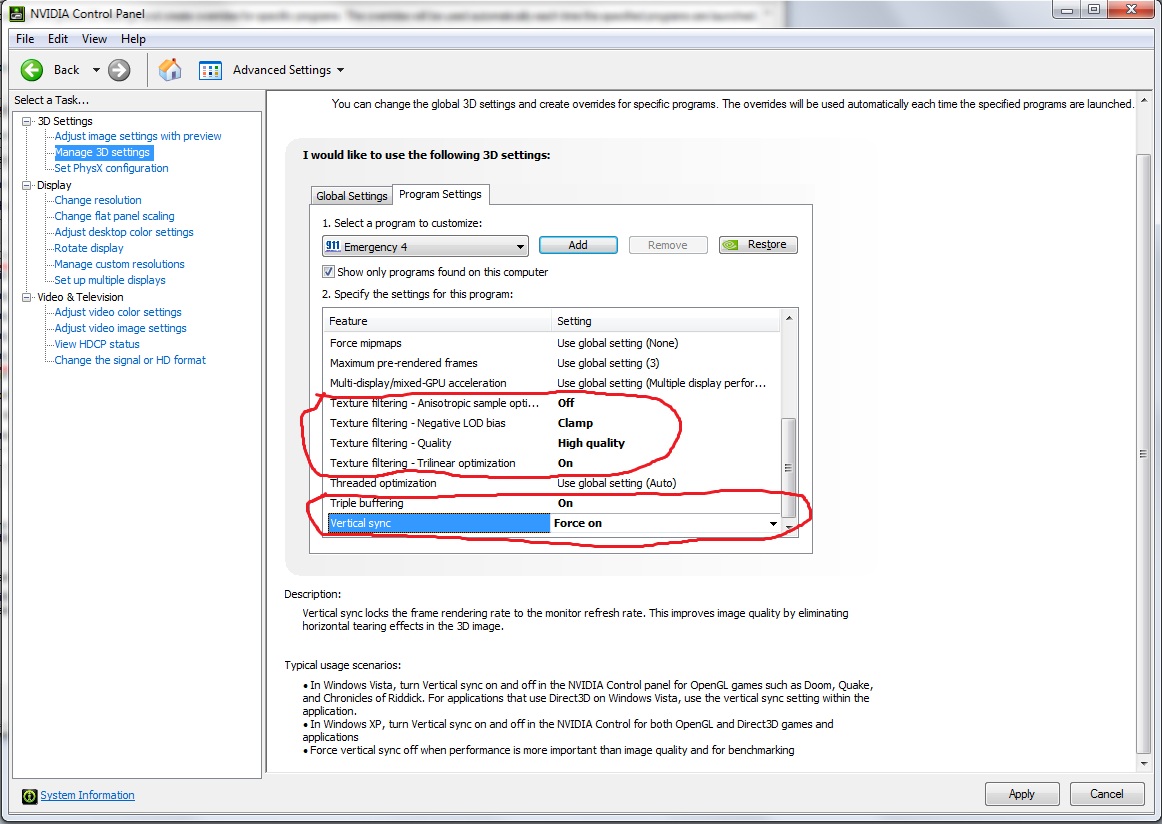
Task: Open Set up multiple displays
Action: 110,280
